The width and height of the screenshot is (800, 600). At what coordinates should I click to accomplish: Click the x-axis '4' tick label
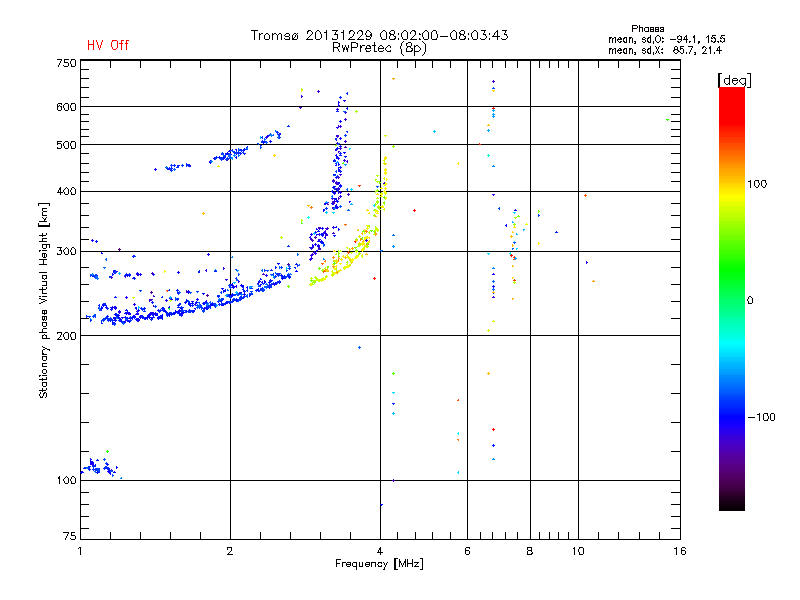pos(380,551)
